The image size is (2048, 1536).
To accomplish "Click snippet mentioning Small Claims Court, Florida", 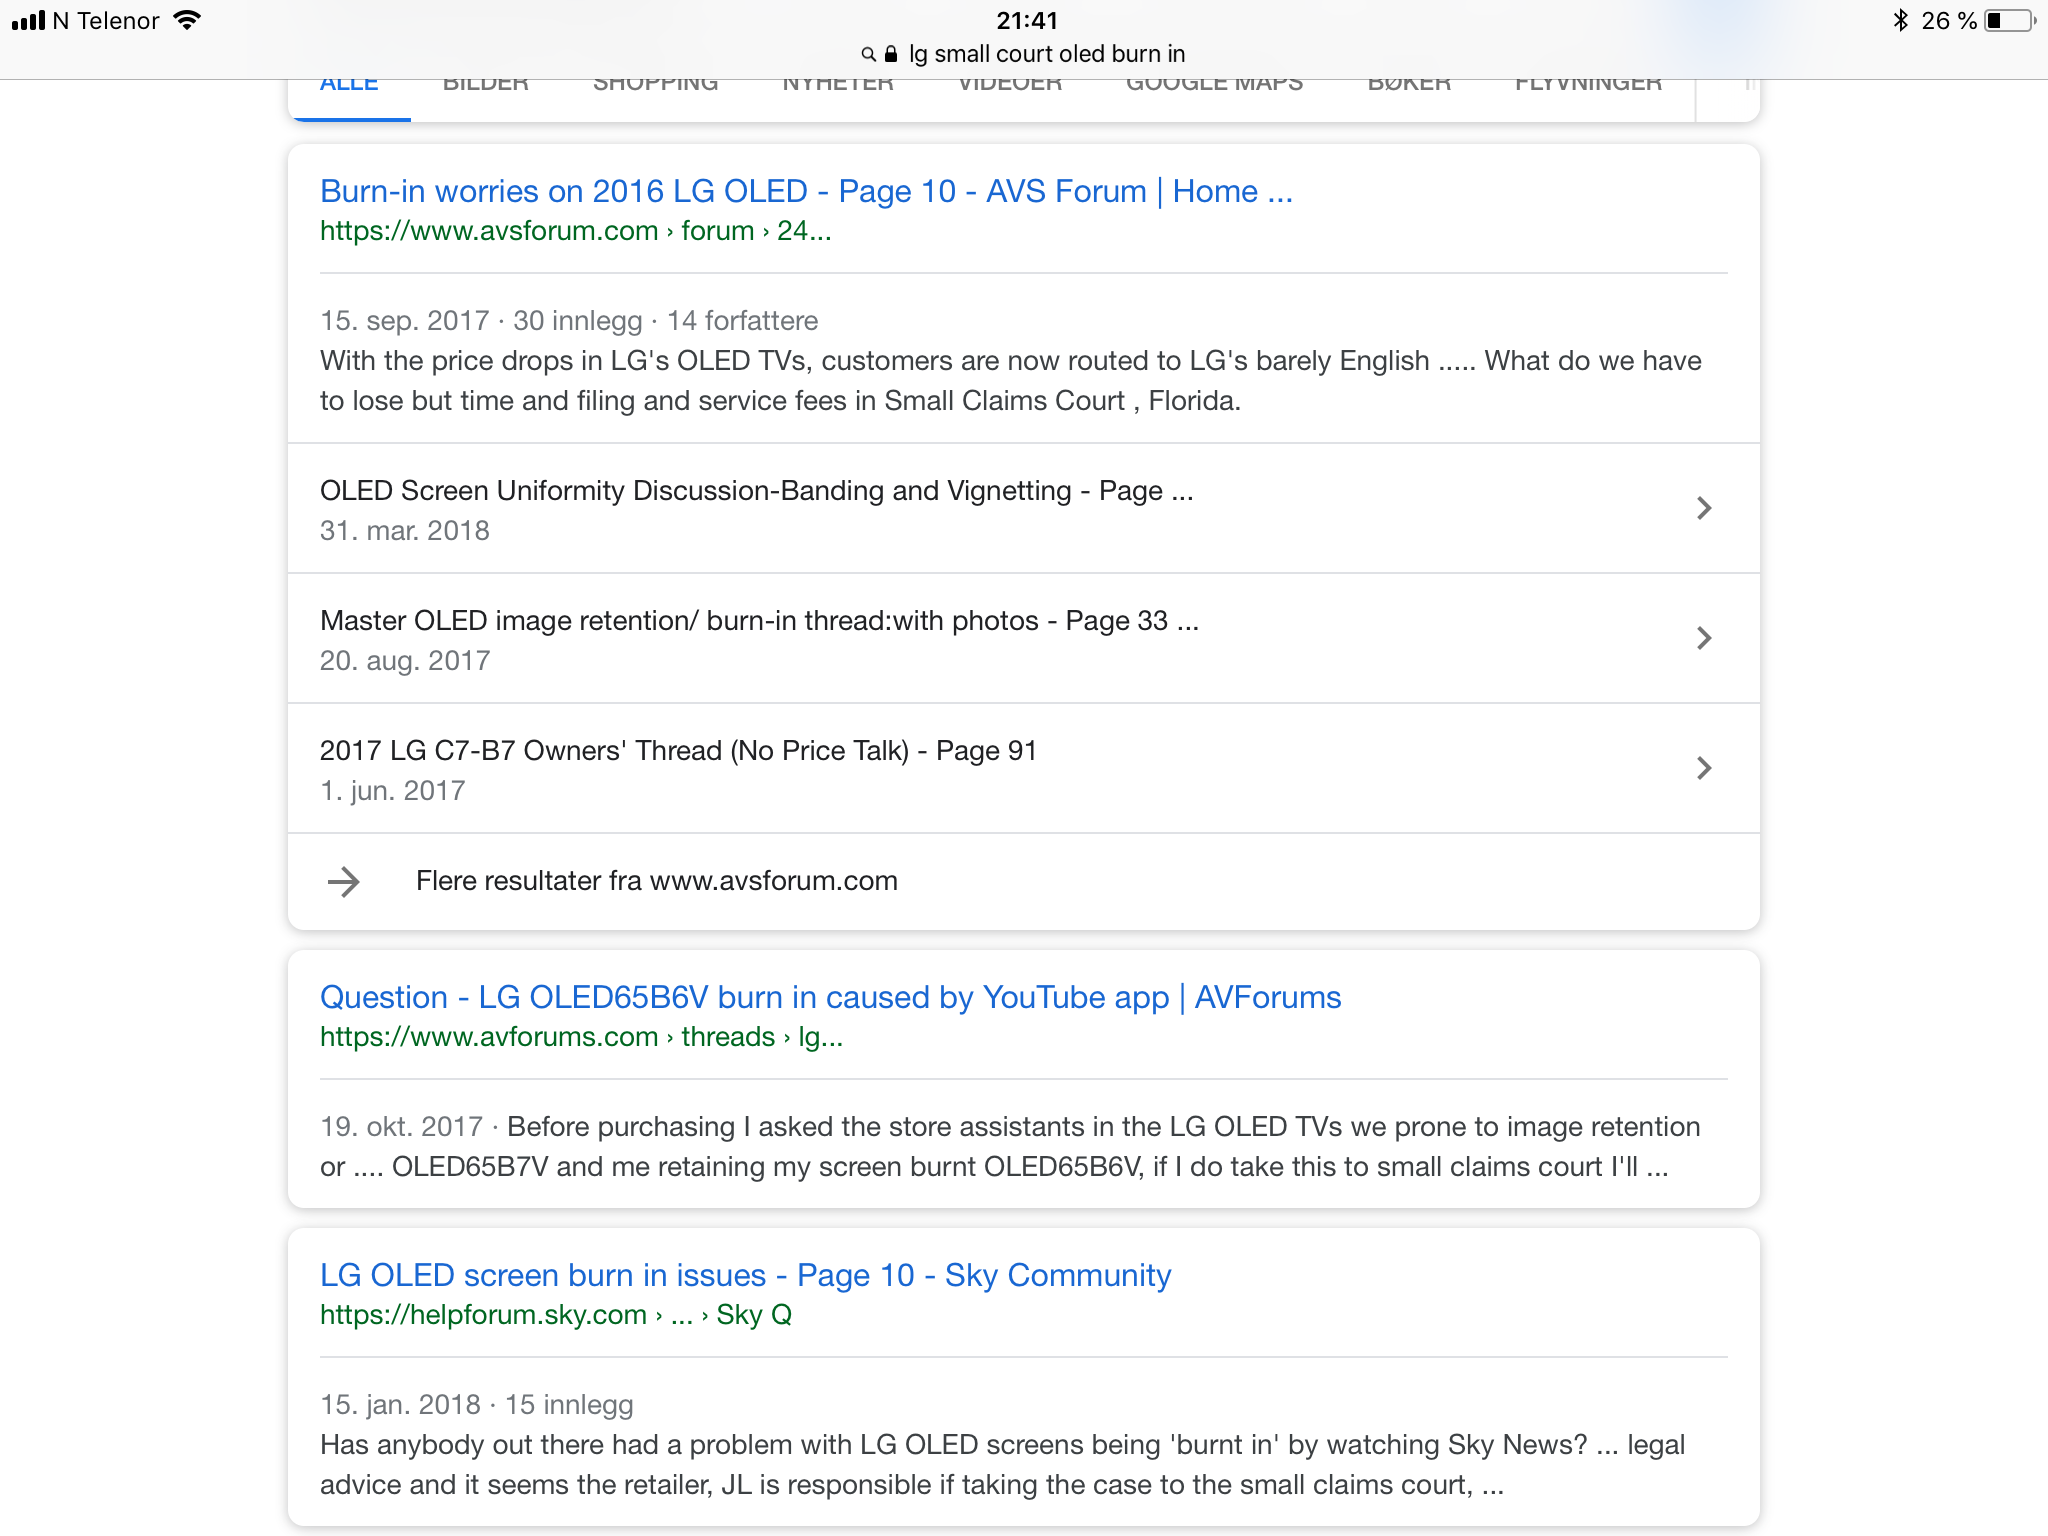I will (1011, 381).
